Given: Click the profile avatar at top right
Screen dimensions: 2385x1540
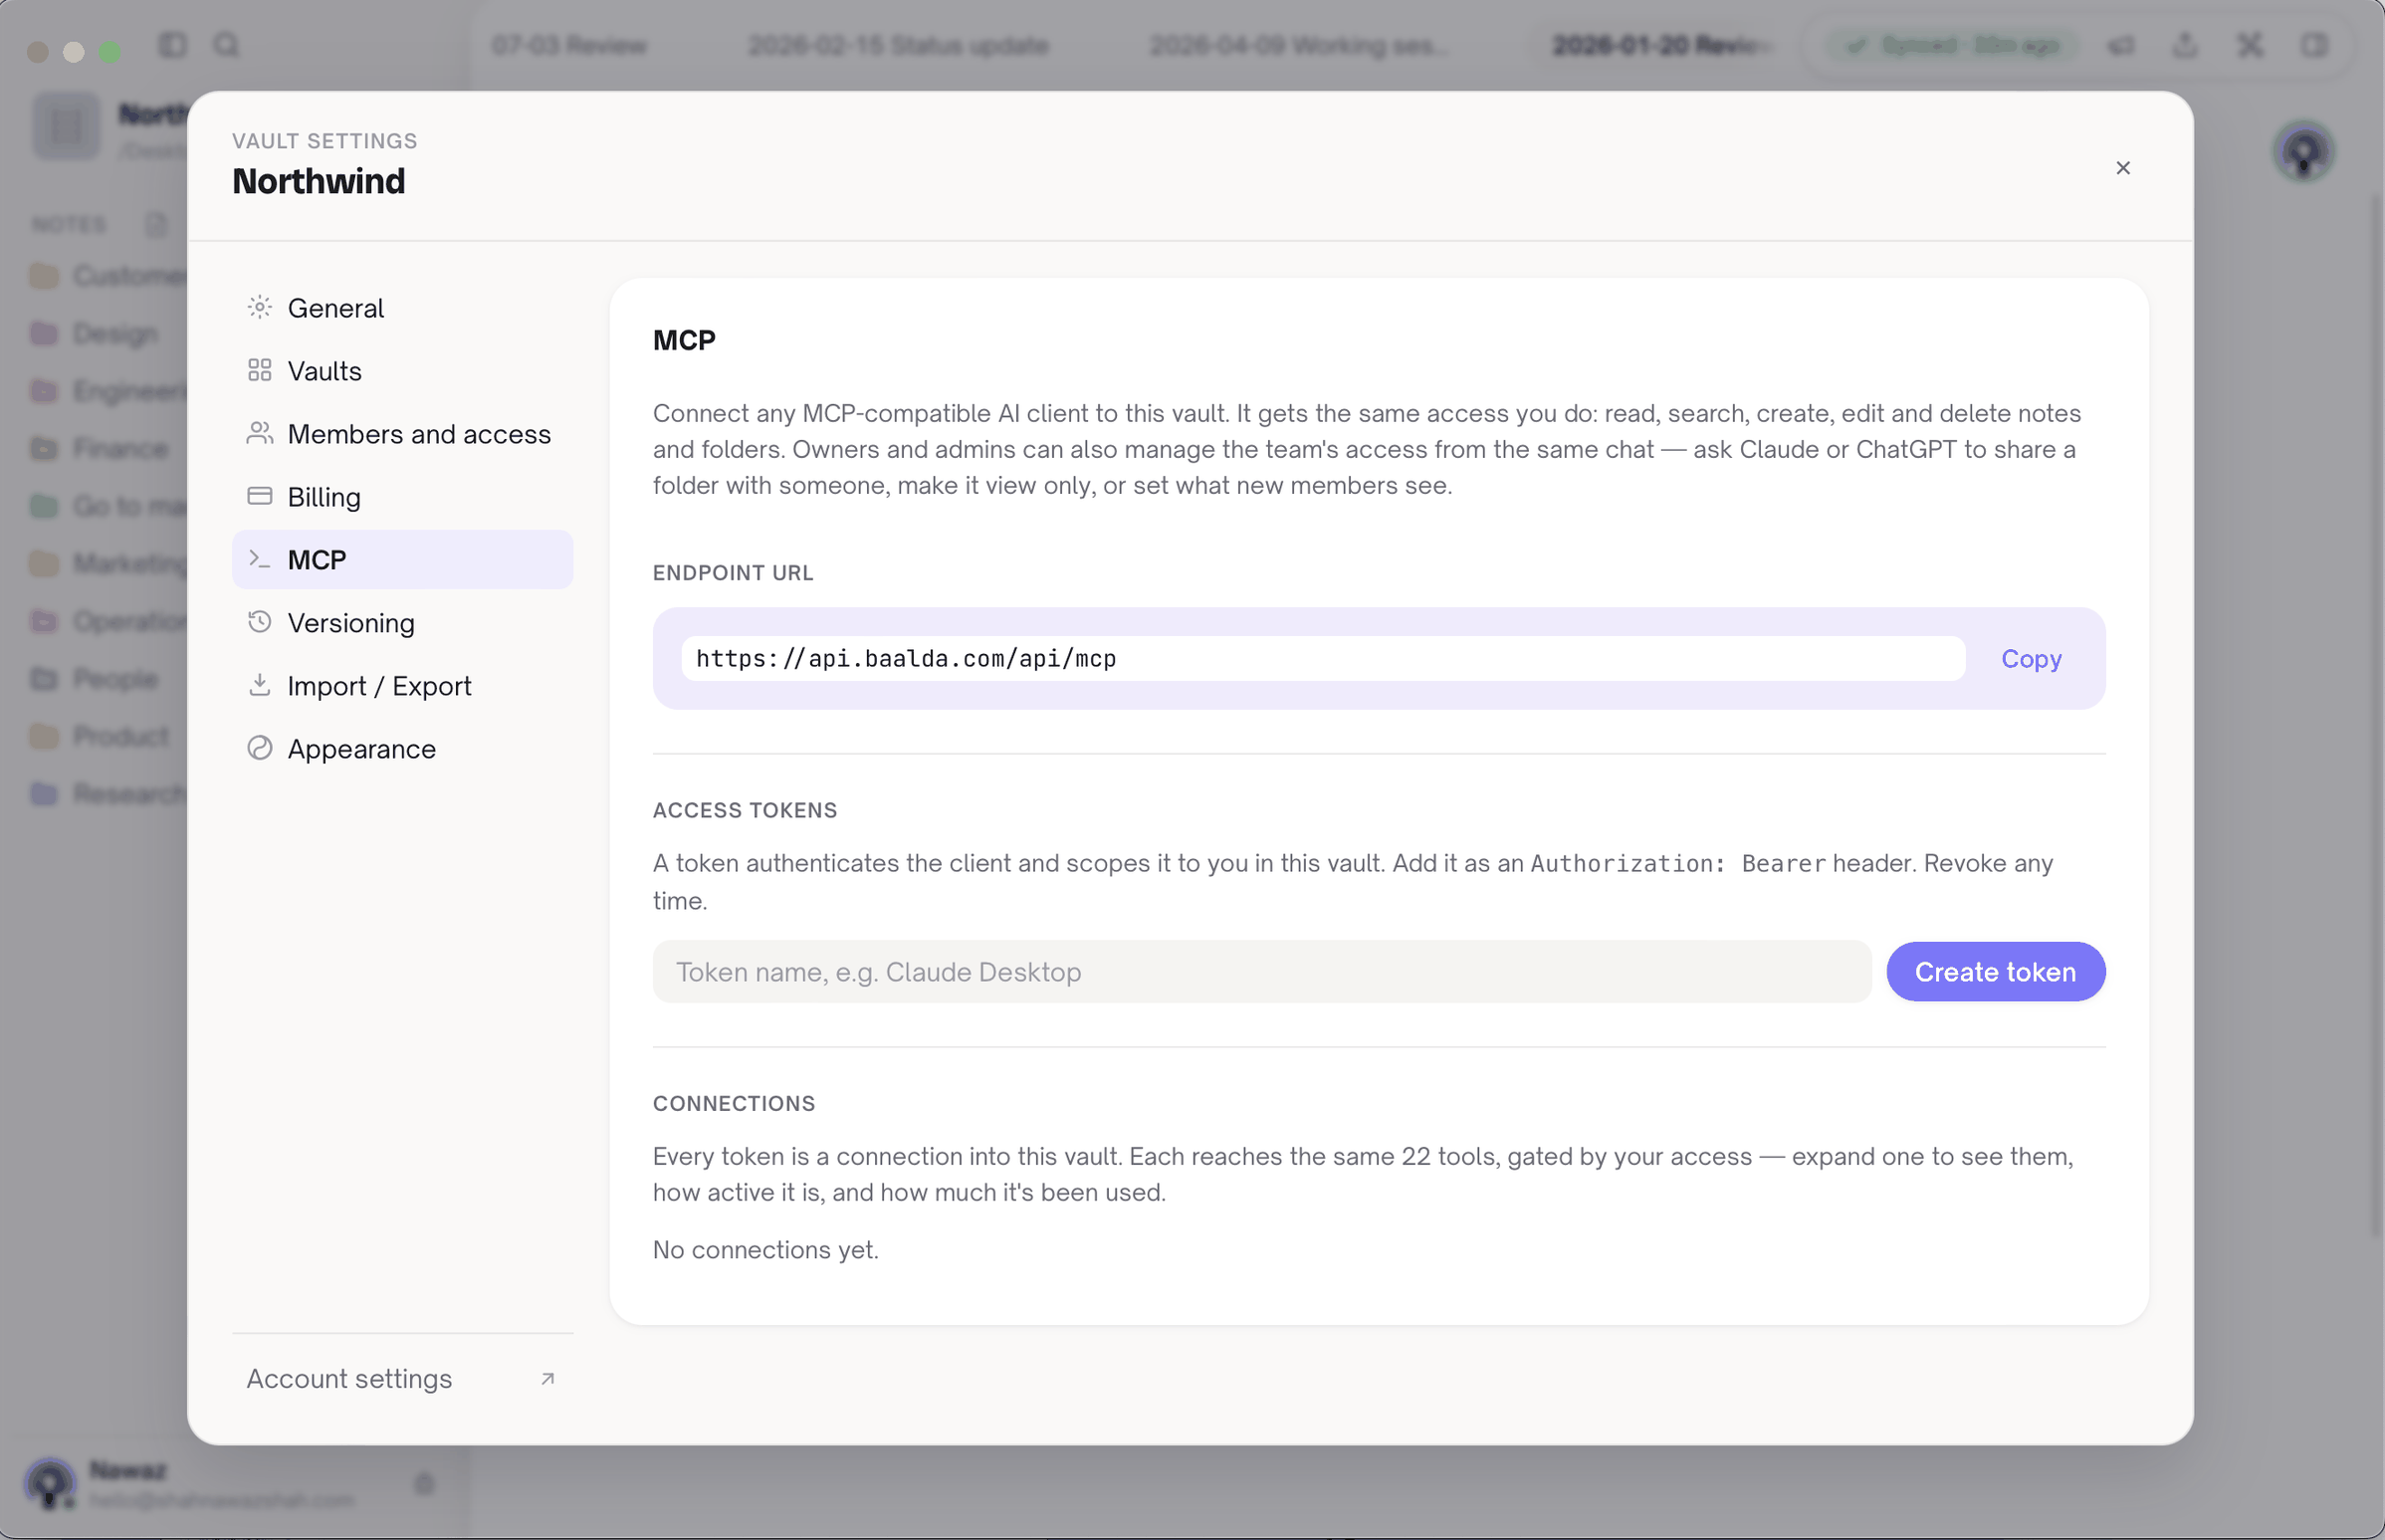Looking at the screenshot, I should pos(2303,152).
